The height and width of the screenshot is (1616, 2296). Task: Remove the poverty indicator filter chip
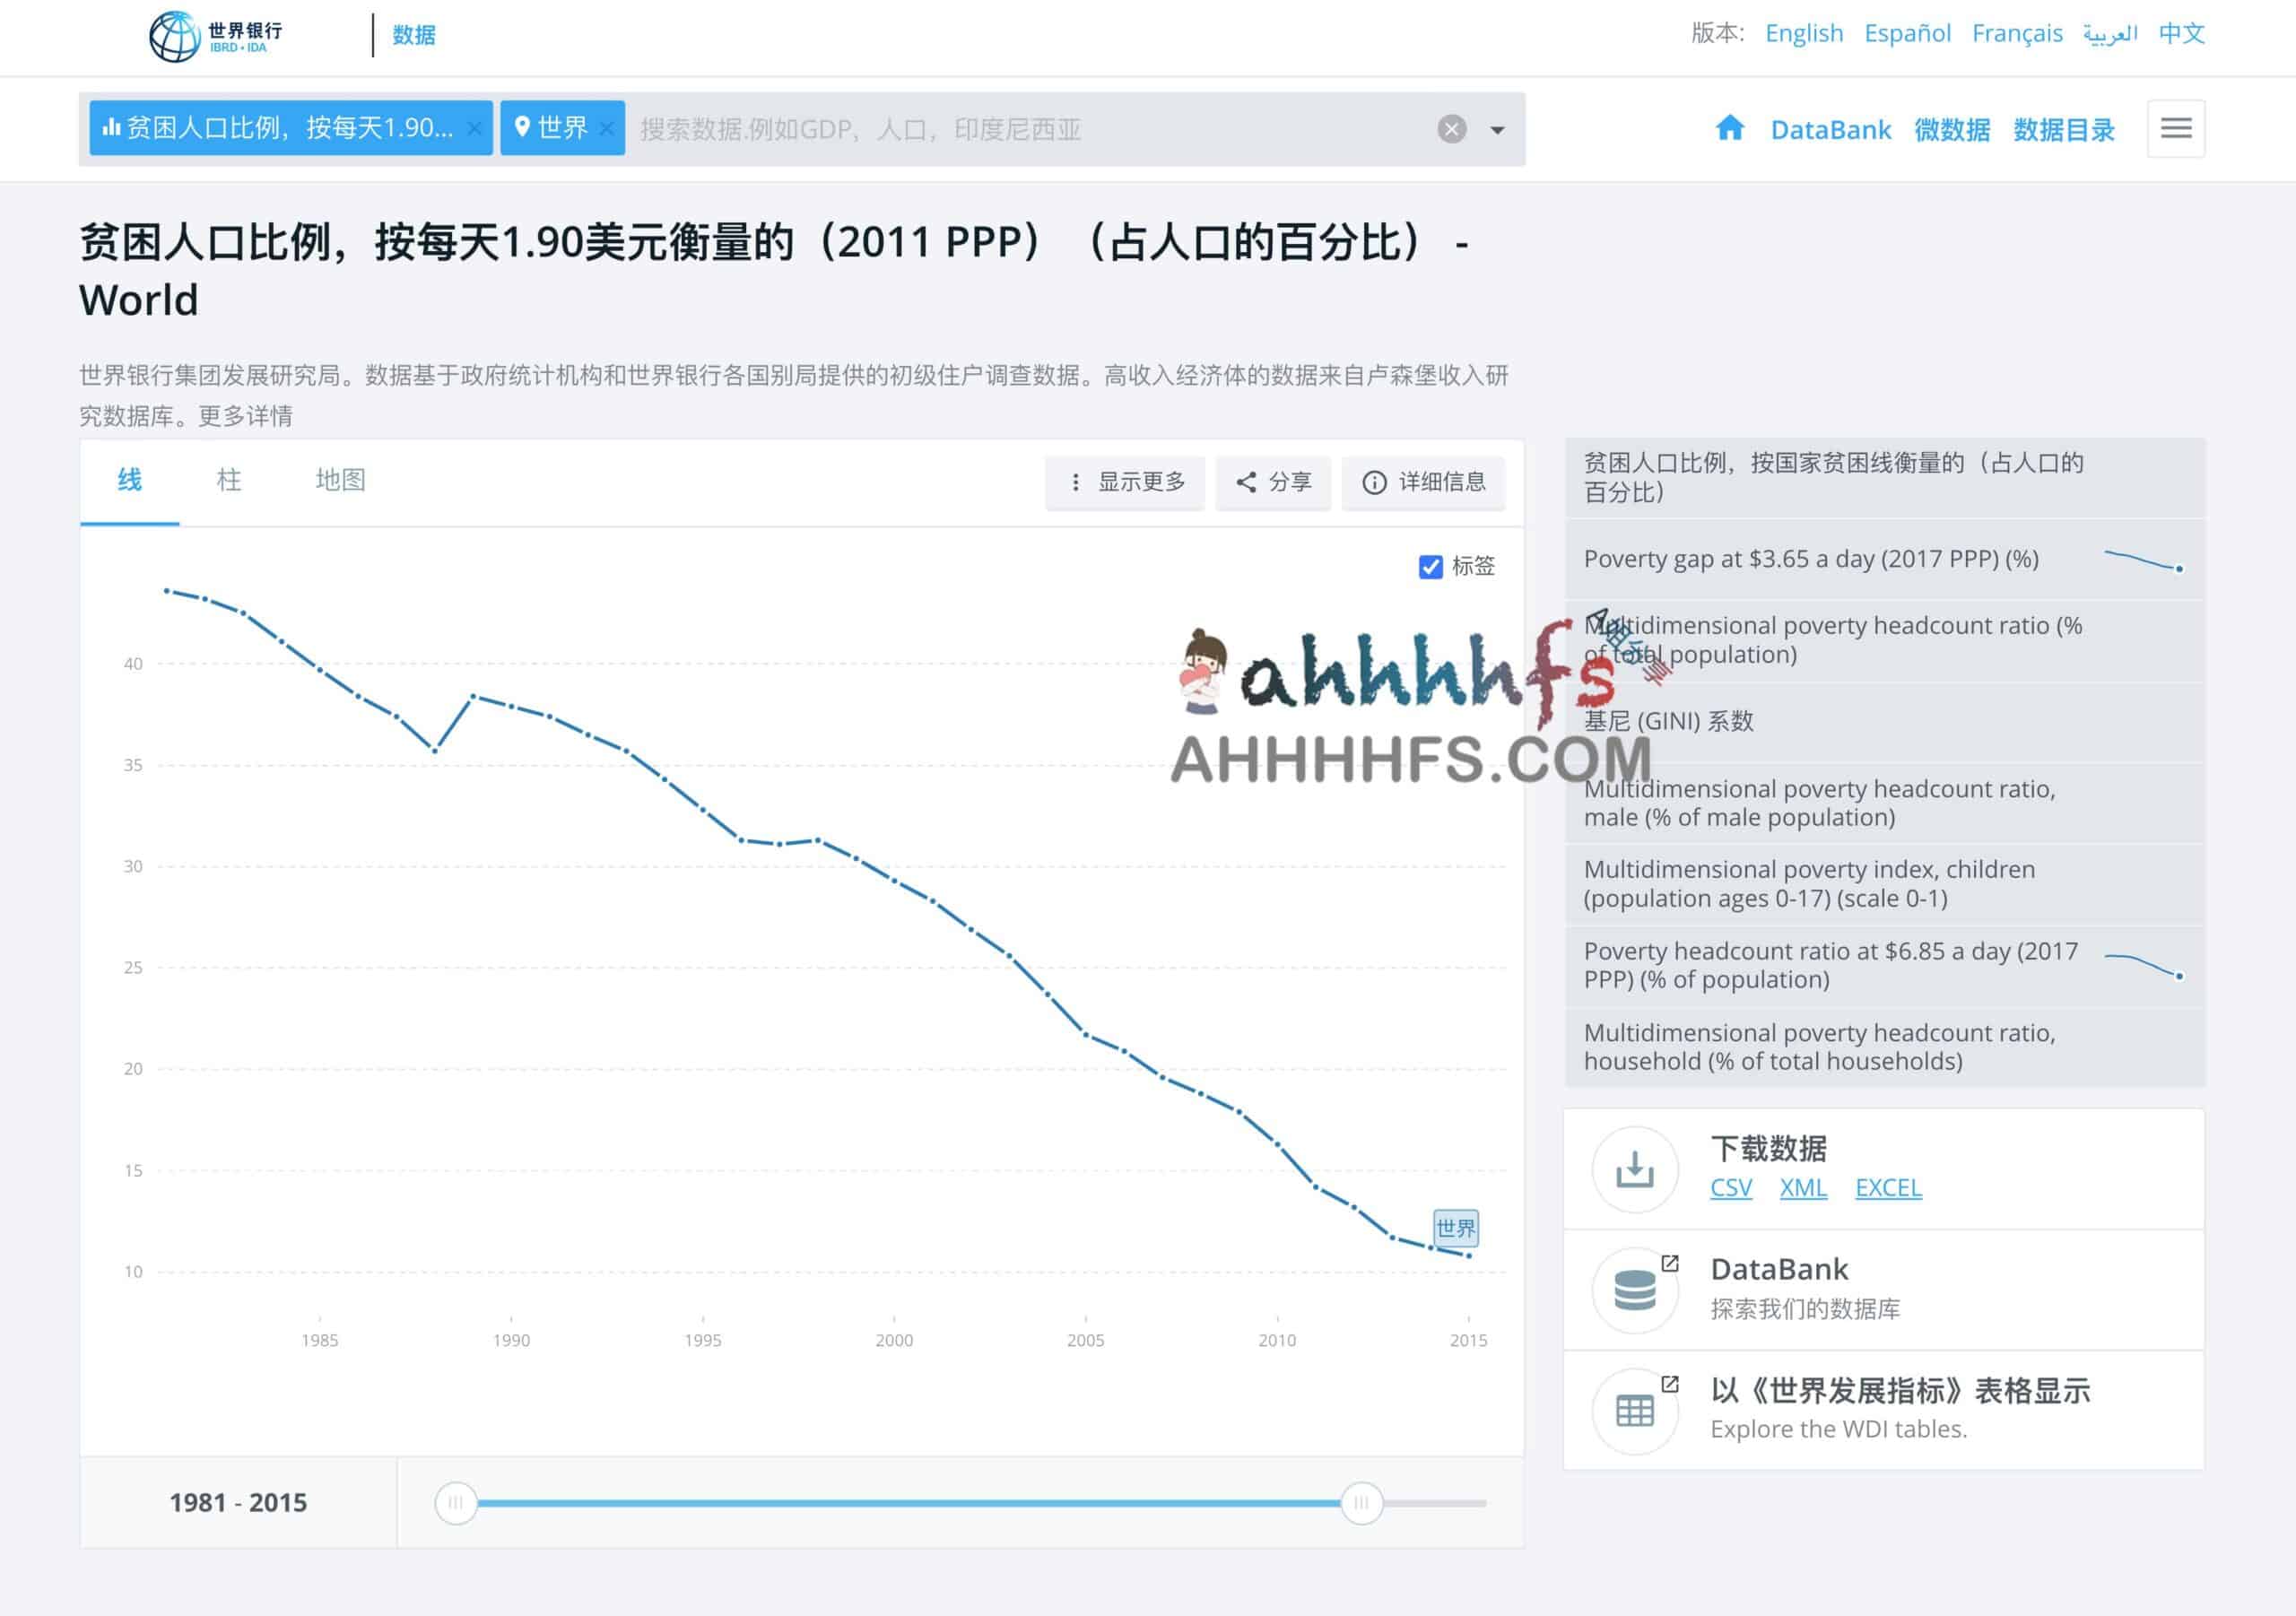pyautogui.click(x=474, y=128)
